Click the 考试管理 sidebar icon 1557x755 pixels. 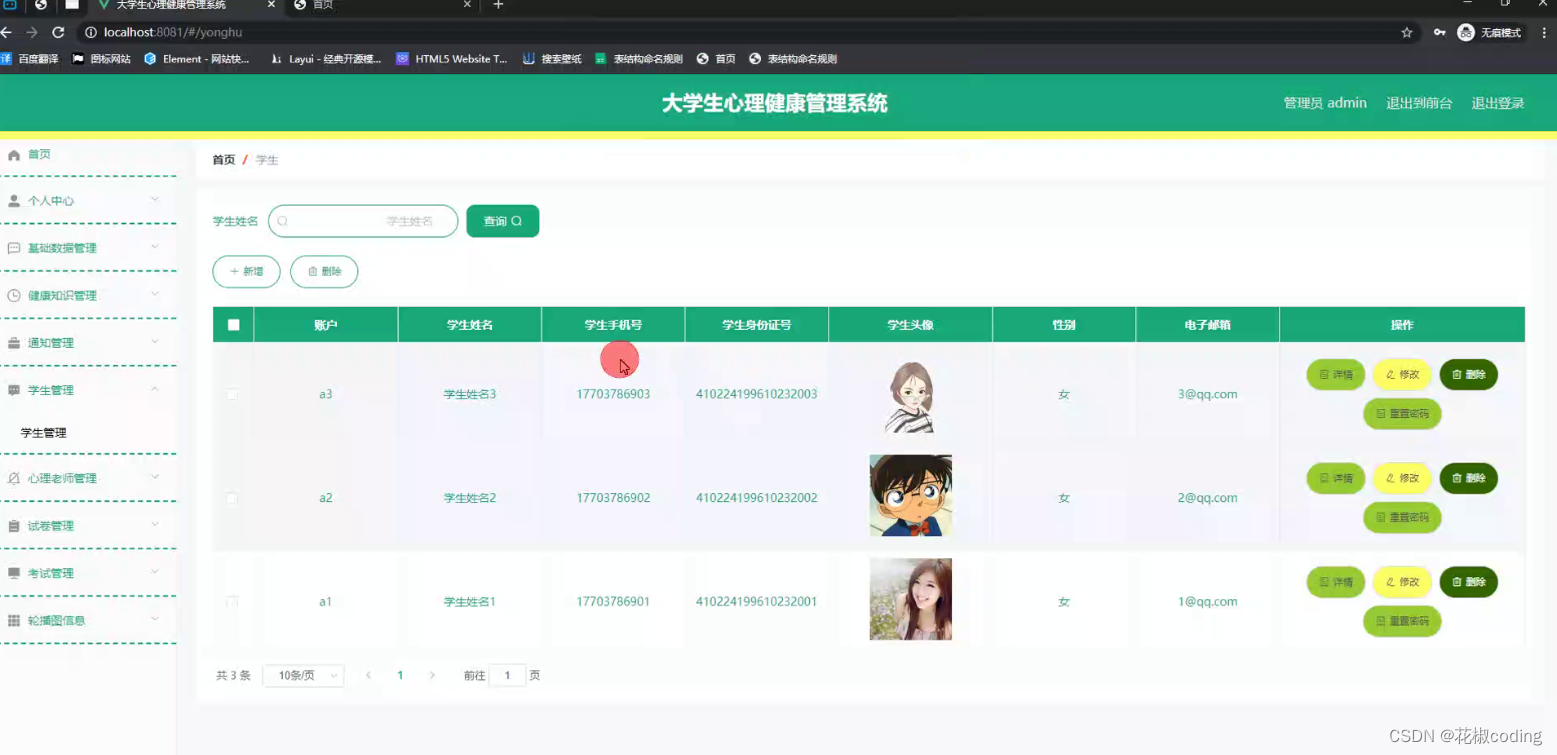(14, 572)
